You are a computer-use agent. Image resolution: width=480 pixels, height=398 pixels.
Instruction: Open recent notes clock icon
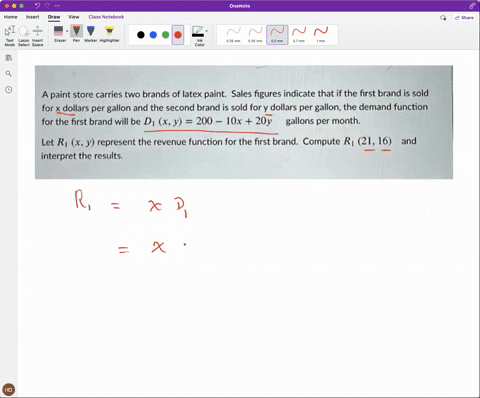[x=9, y=90]
